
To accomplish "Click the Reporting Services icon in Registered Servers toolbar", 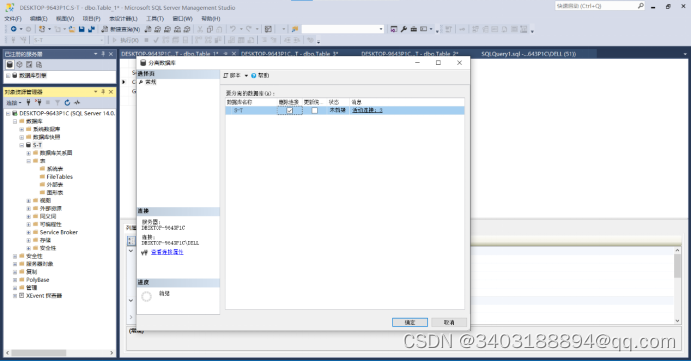I will pyautogui.click(x=29, y=65).
